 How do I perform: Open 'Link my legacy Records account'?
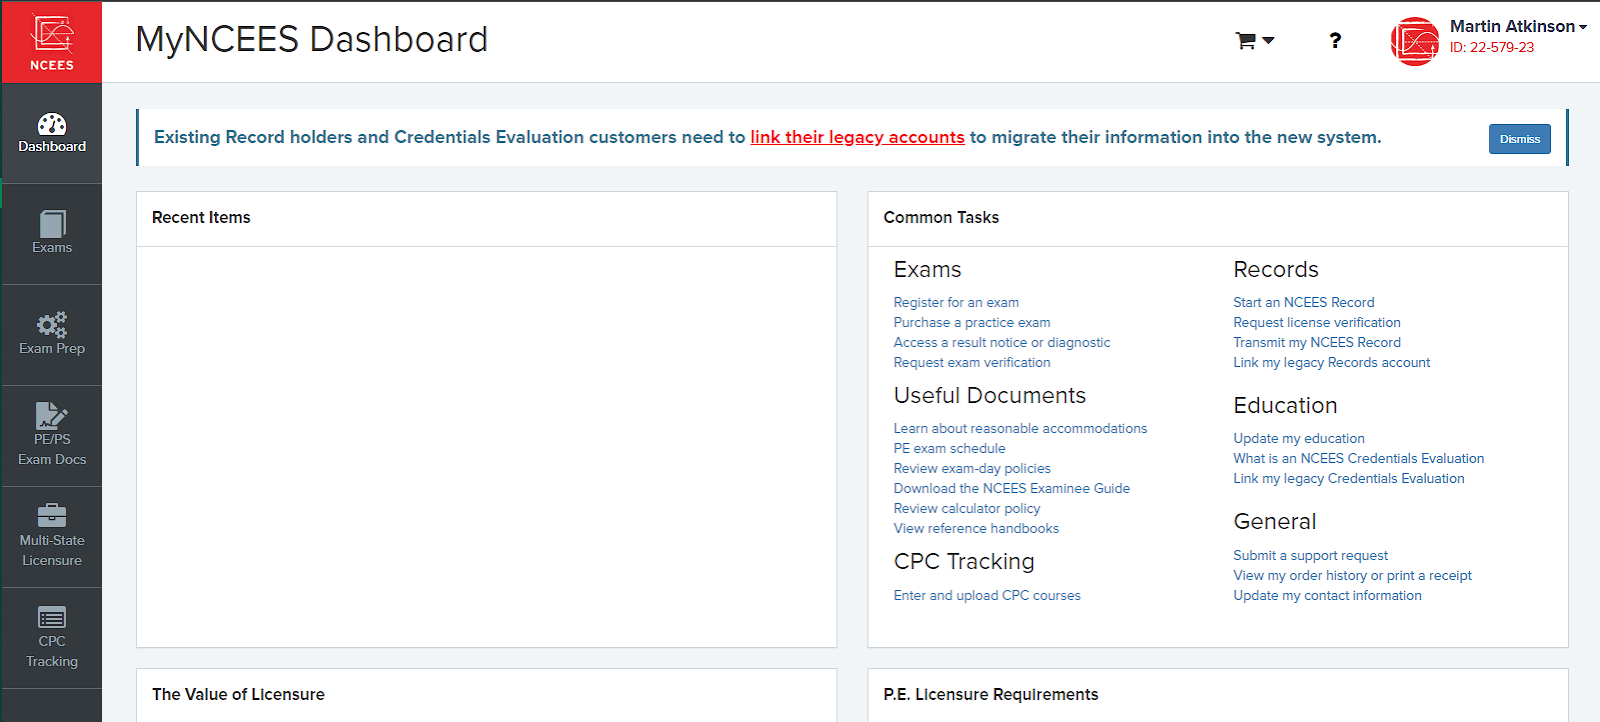pyautogui.click(x=1332, y=362)
